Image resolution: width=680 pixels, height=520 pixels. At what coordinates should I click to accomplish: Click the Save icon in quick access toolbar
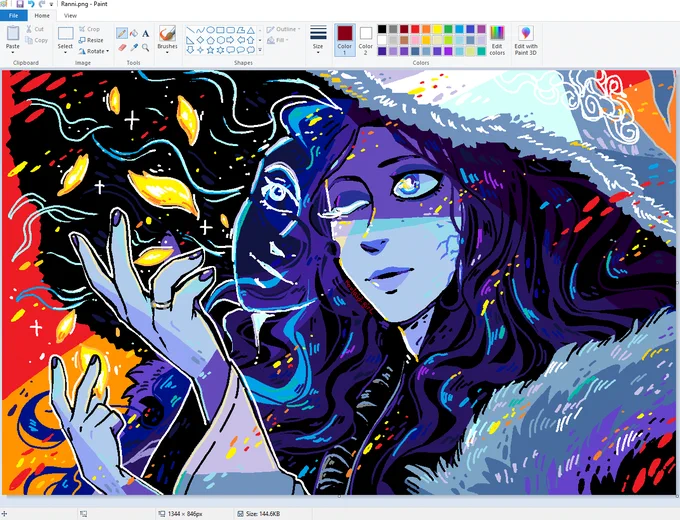[x=20, y=4]
